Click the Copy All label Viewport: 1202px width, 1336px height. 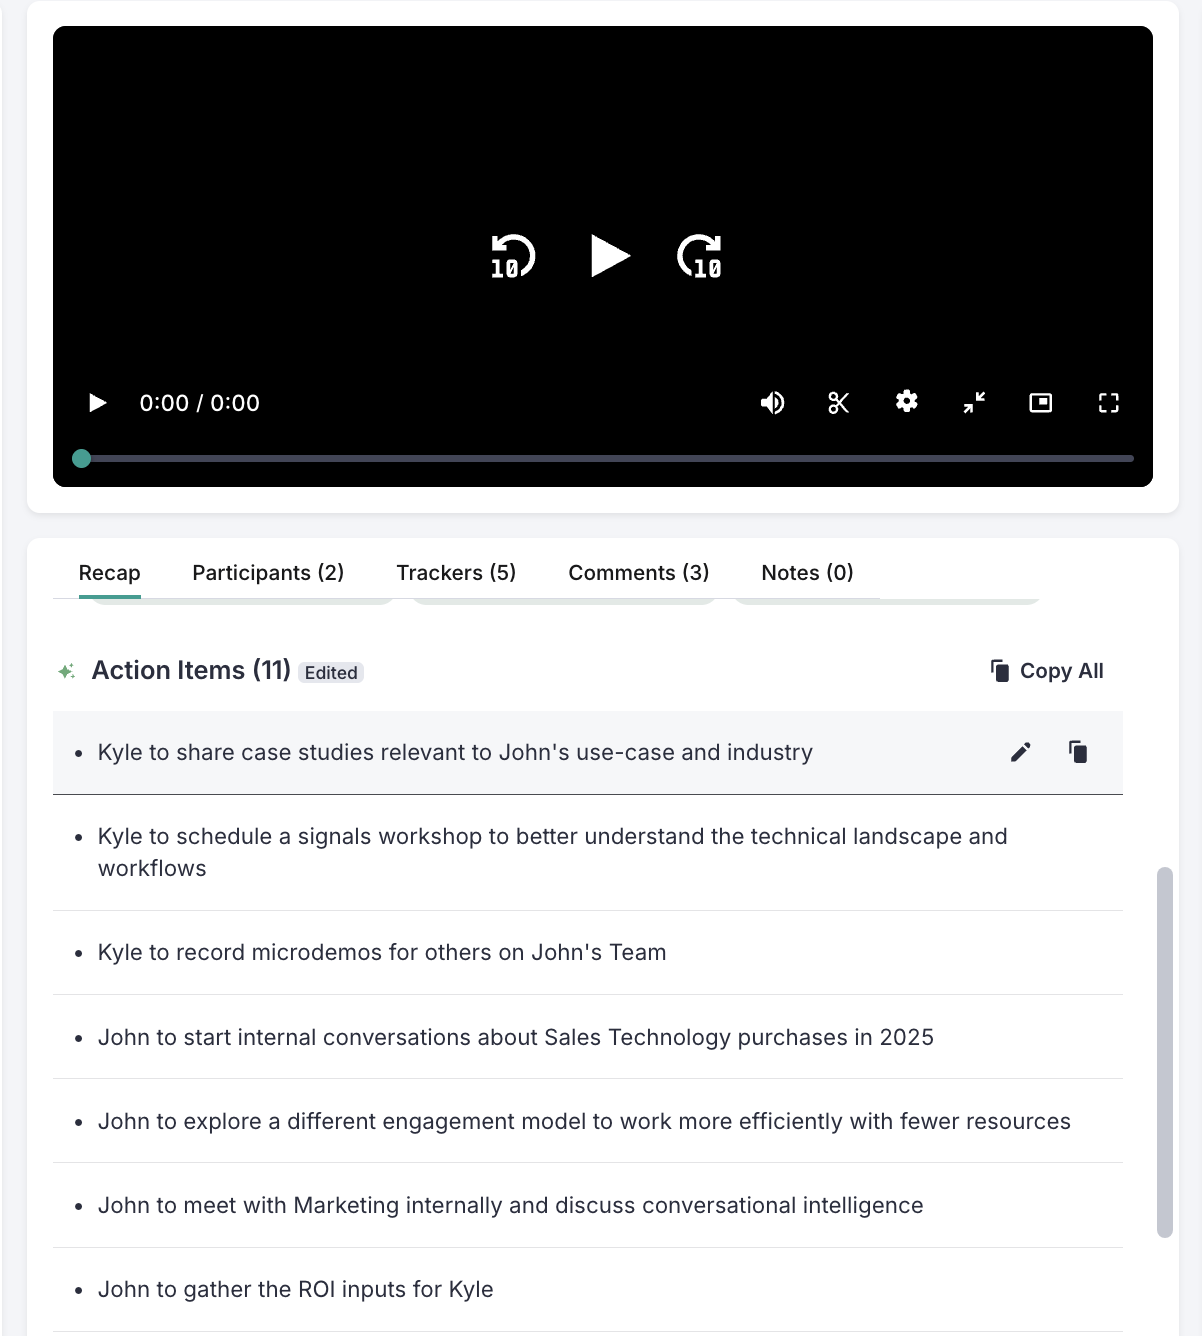tap(1061, 670)
